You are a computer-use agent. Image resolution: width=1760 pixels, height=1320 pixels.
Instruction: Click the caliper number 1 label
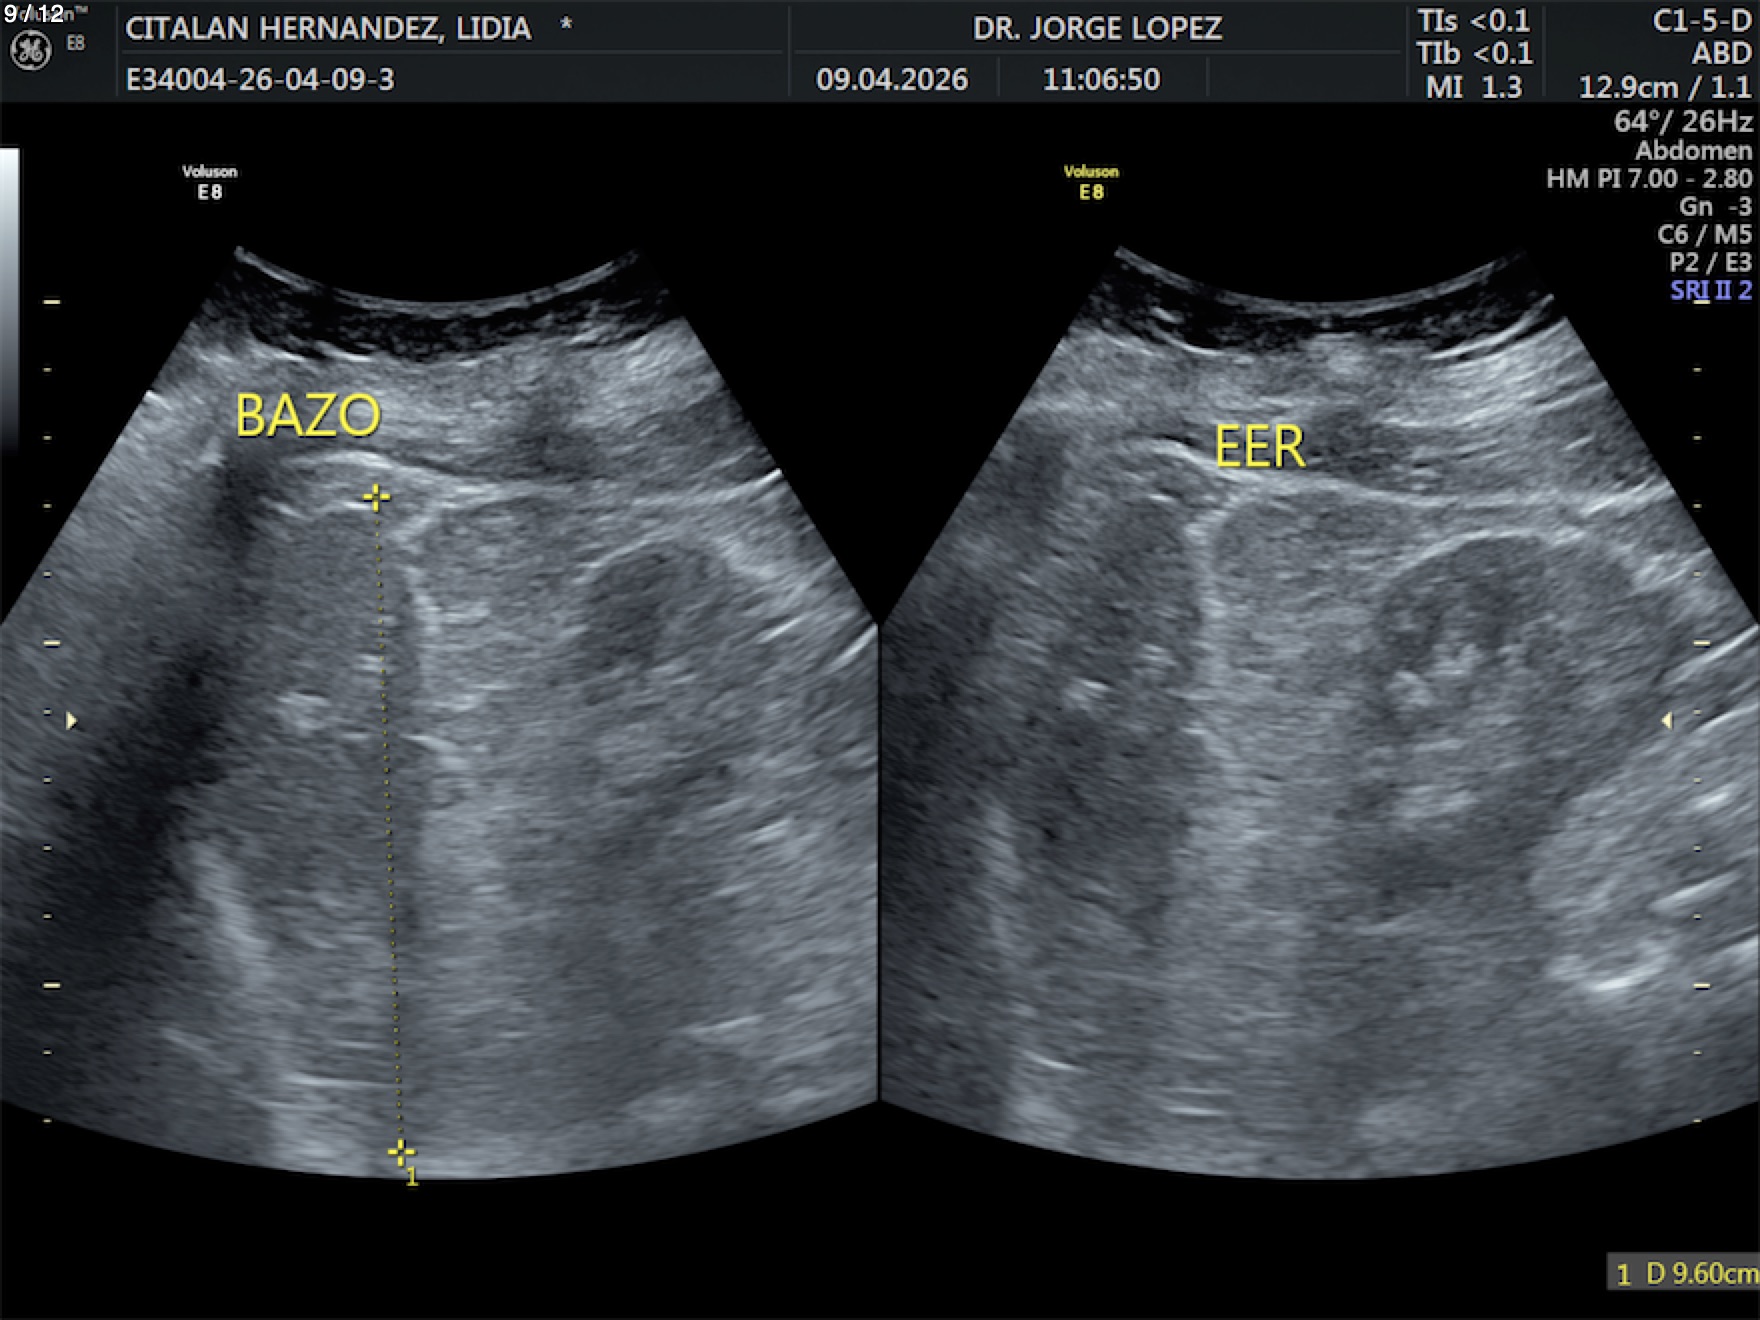[412, 1178]
